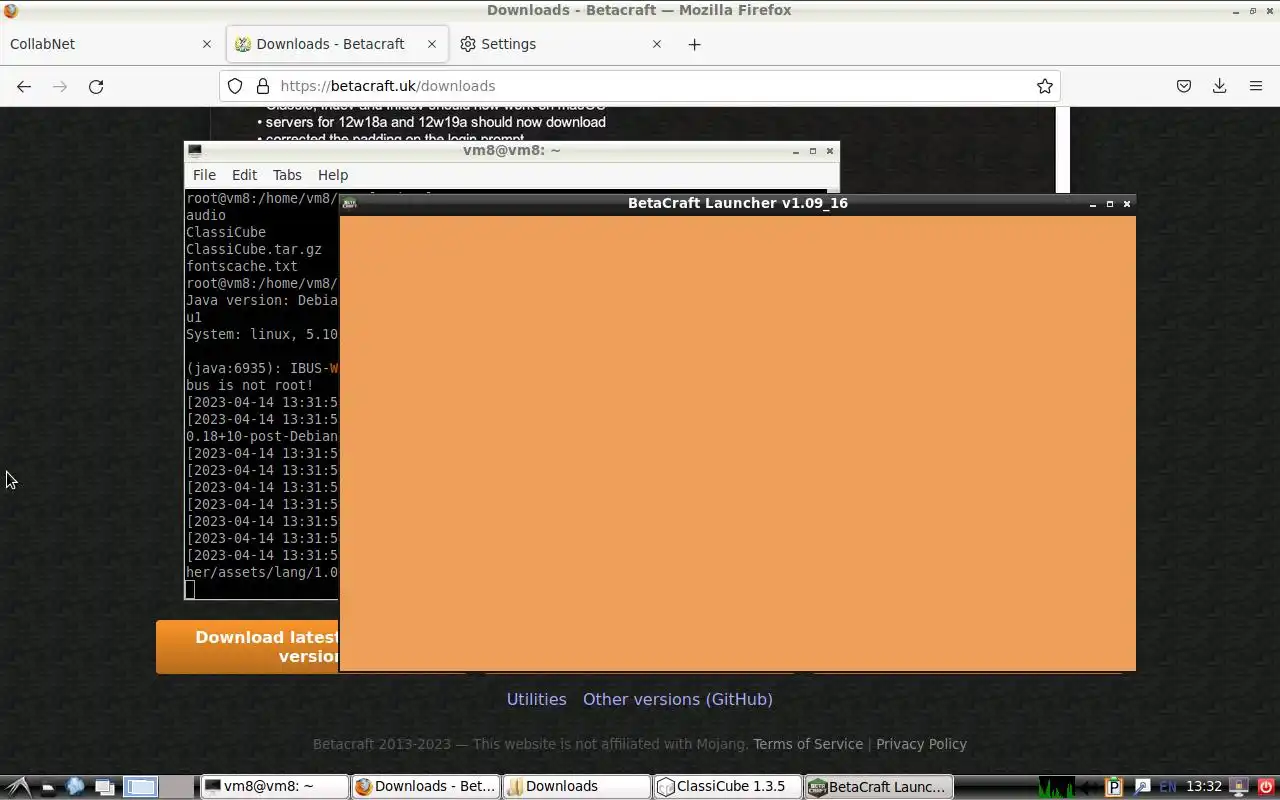Open the terminal Tabs menu
This screenshot has width=1280, height=800.
[x=287, y=175]
